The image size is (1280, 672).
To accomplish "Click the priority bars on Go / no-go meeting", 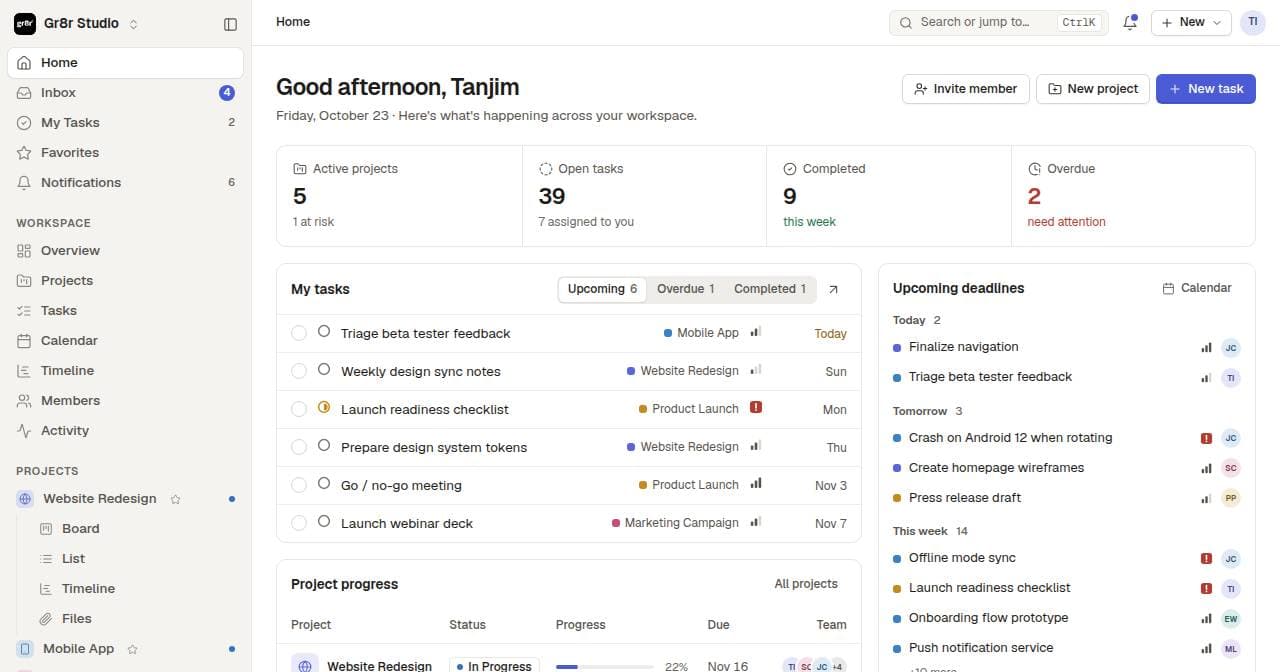I will (x=756, y=484).
